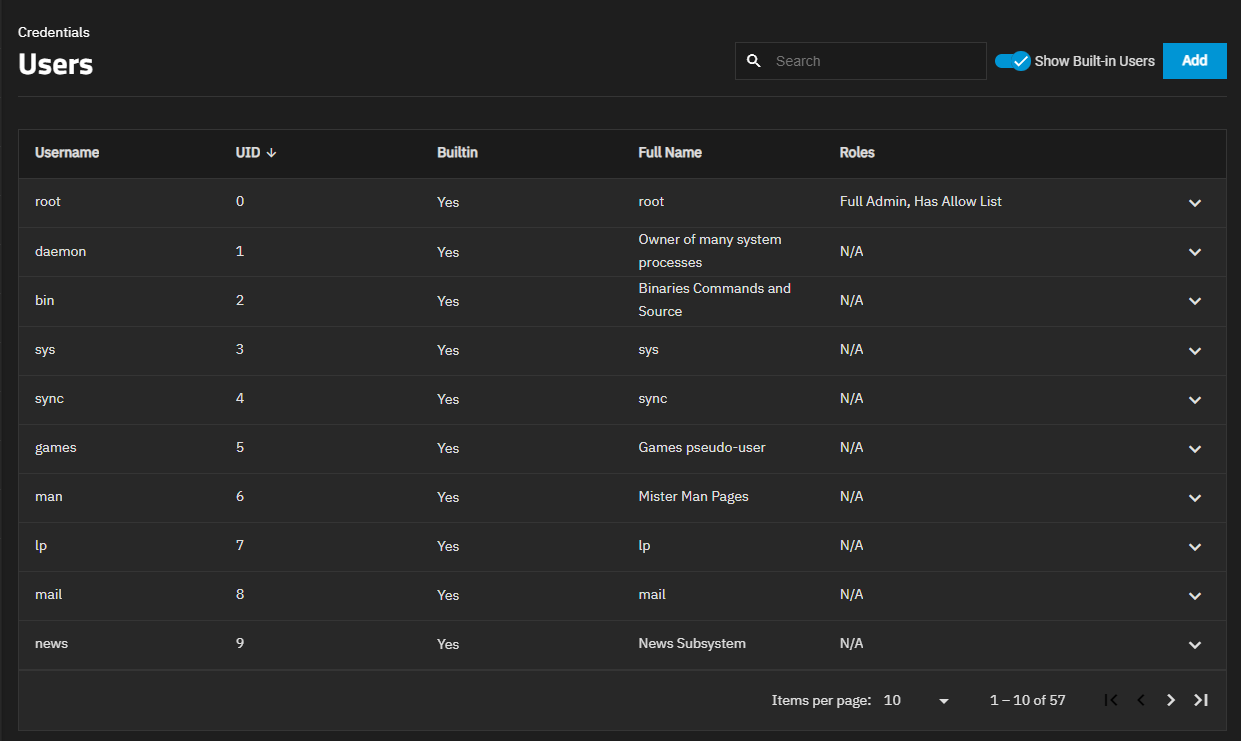
Task: Sort table by the Roles column header
Action: point(857,153)
